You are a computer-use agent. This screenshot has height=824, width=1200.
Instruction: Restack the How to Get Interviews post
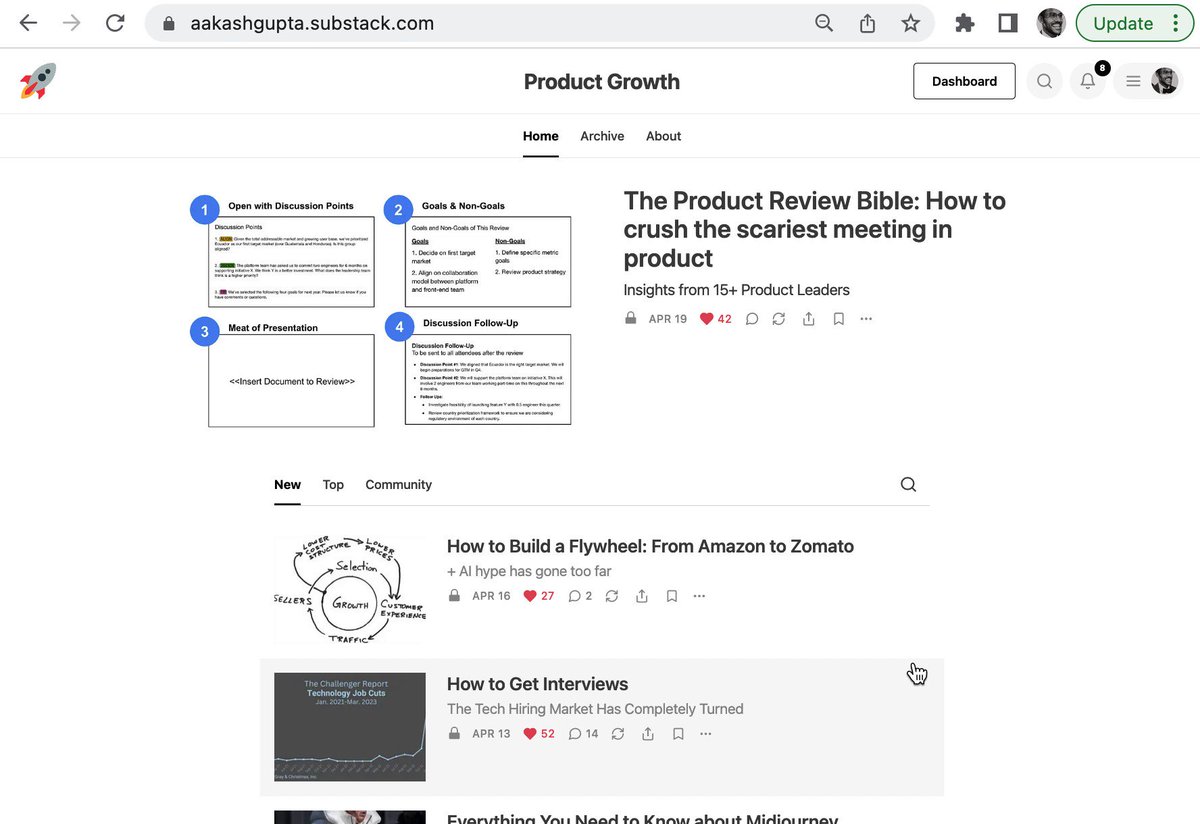[x=618, y=734]
